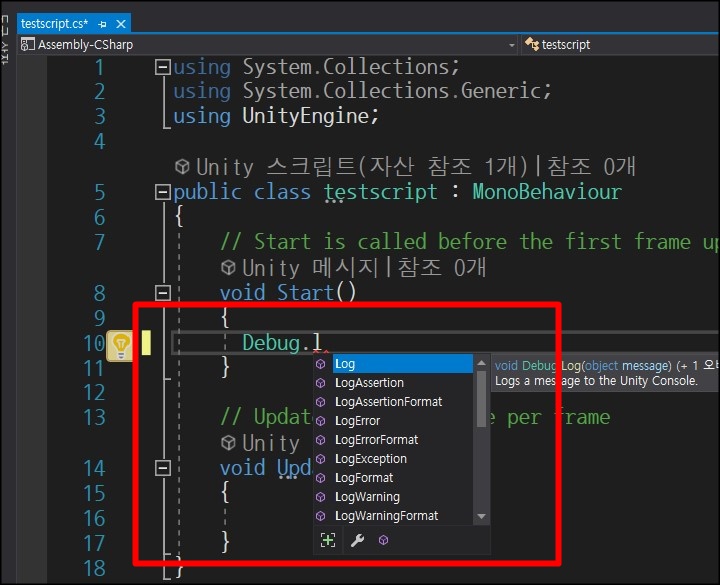The image size is (720, 585).
Task: Collapse the using directives block
Action: pyautogui.click(x=163, y=67)
